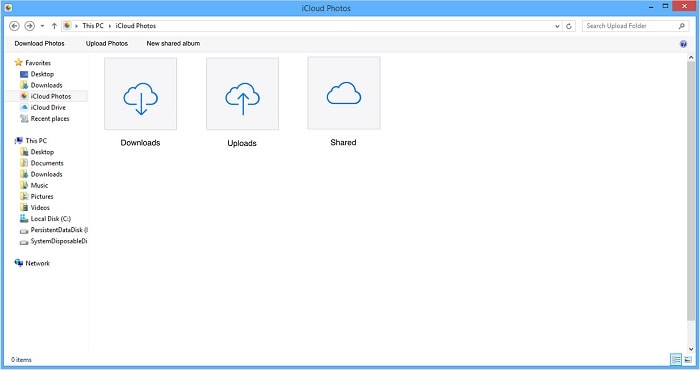Open Downloads under This PC
This screenshot has width=700, height=370.
[46, 175]
